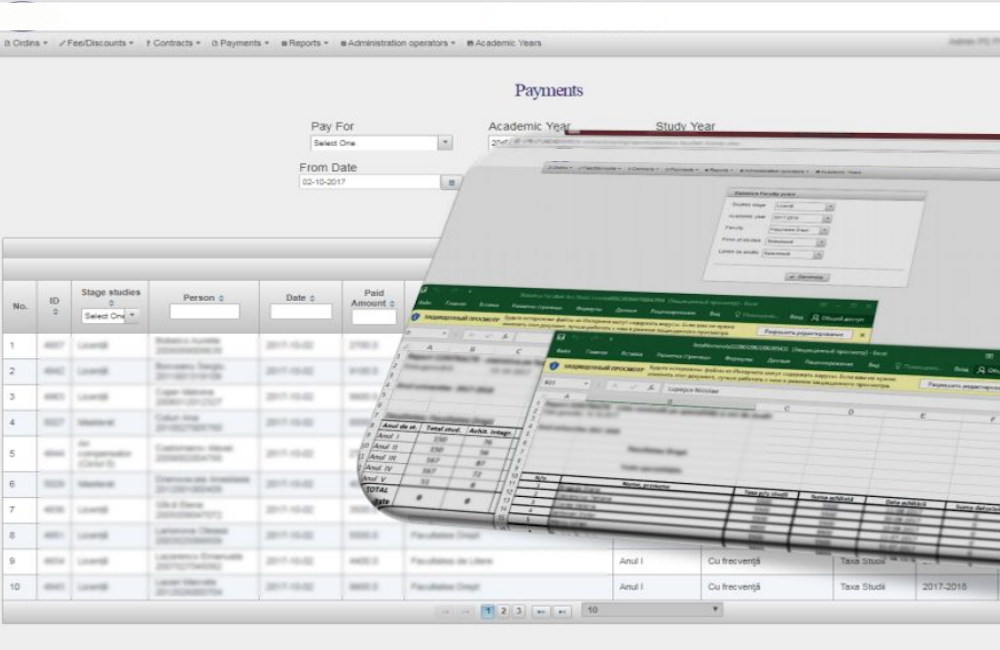This screenshot has width=1000, height=650.
Task: Open Studies stage dropdown in the statistics dialog
Action: (x=804, y=206)
